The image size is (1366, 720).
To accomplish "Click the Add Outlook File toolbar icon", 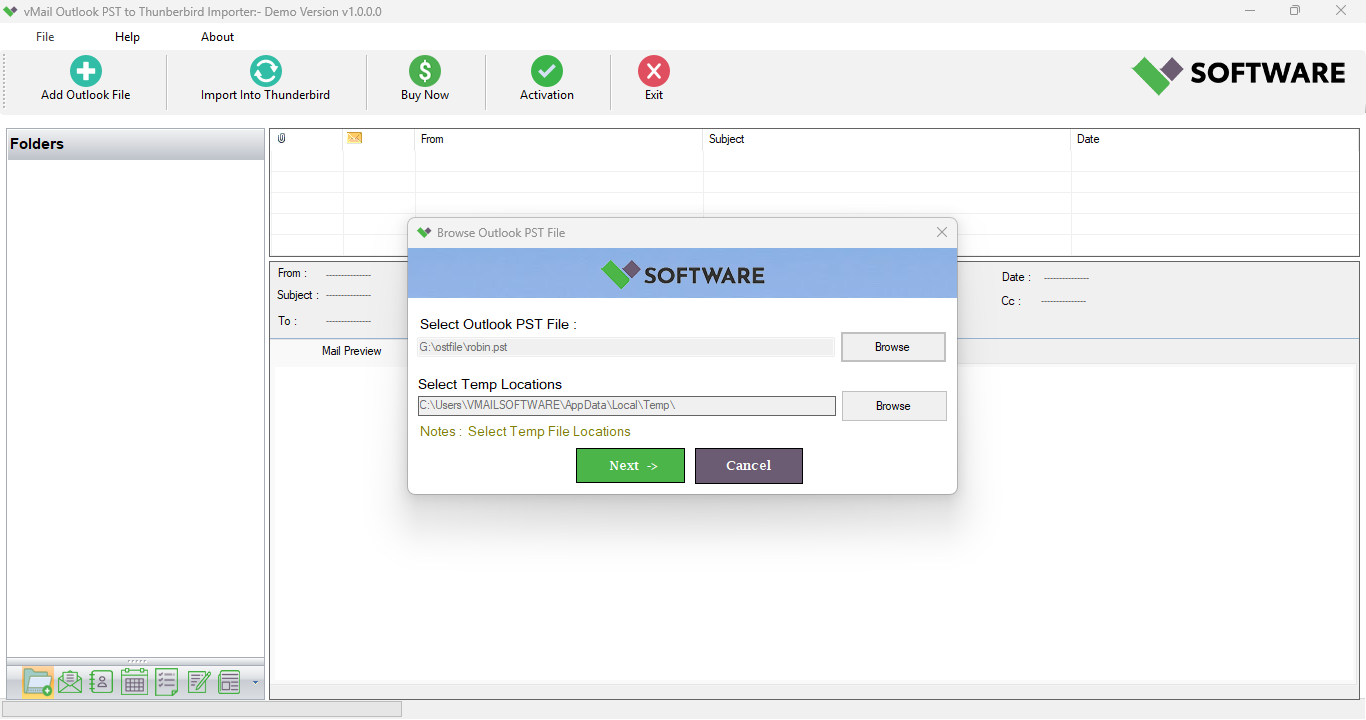I will (x=86, y=72).
